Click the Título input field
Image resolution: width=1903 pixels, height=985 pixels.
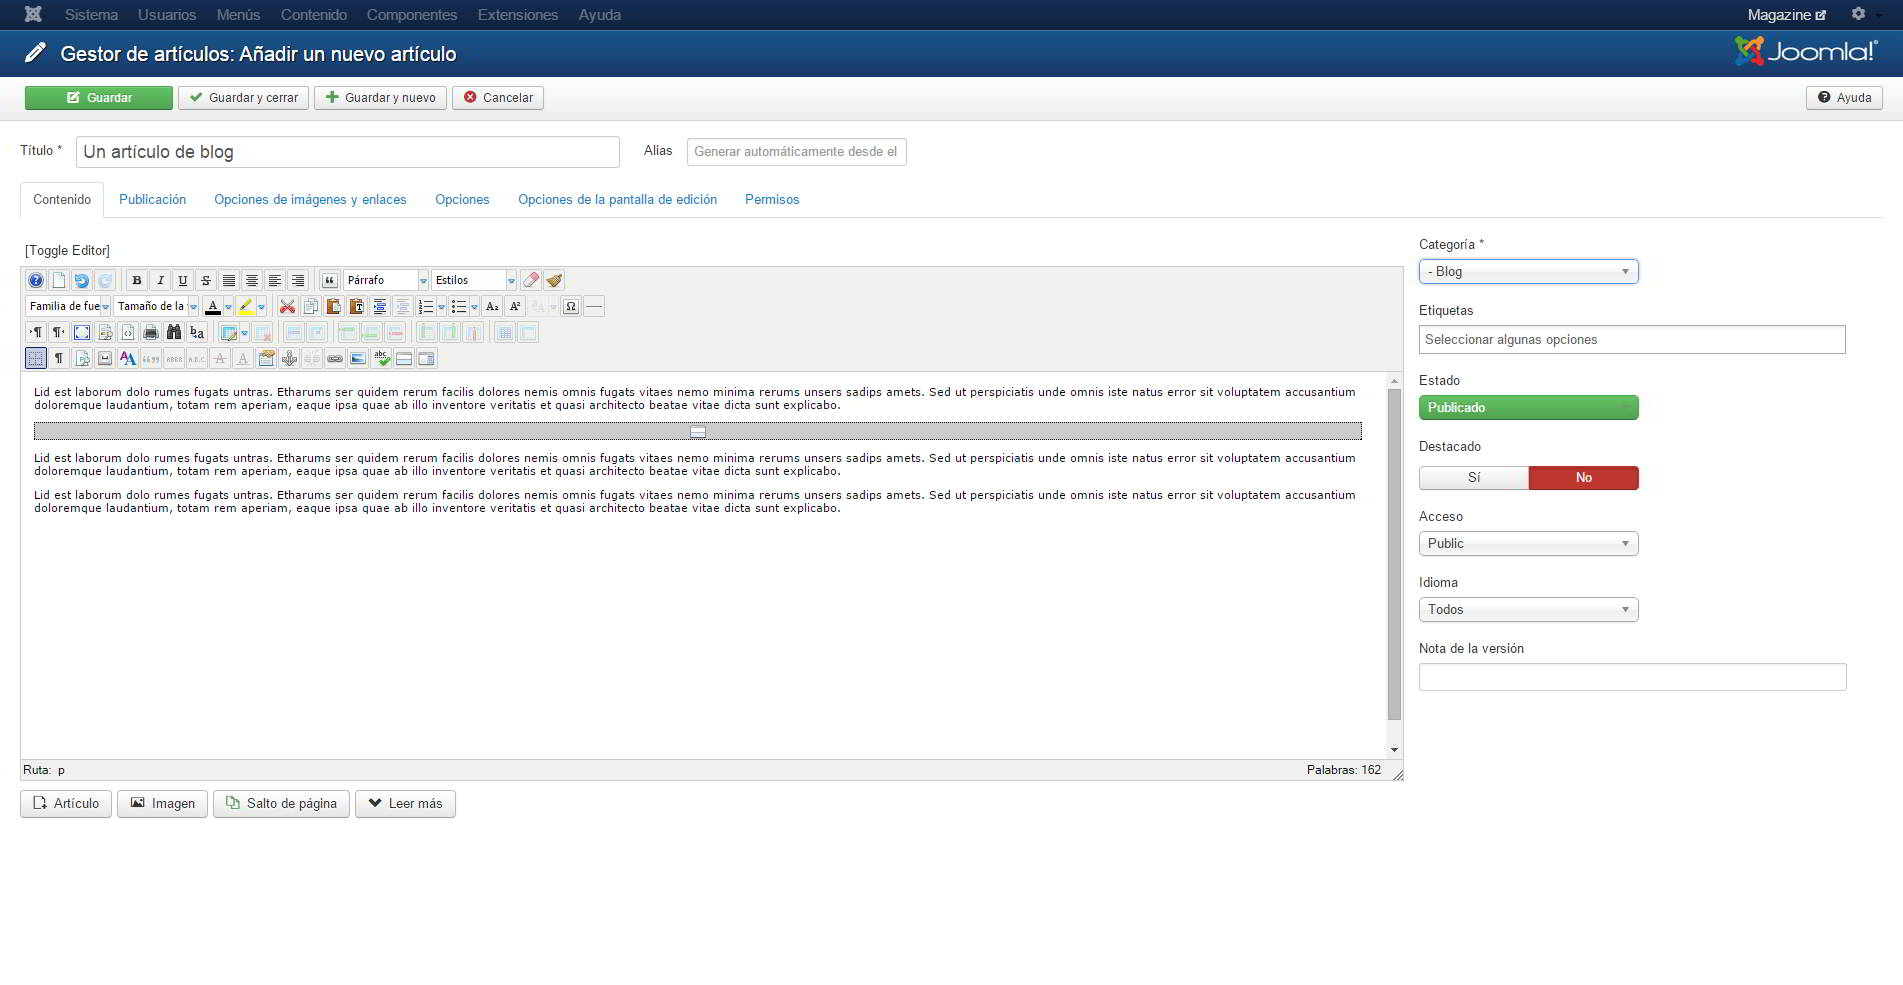click(348, 152)
